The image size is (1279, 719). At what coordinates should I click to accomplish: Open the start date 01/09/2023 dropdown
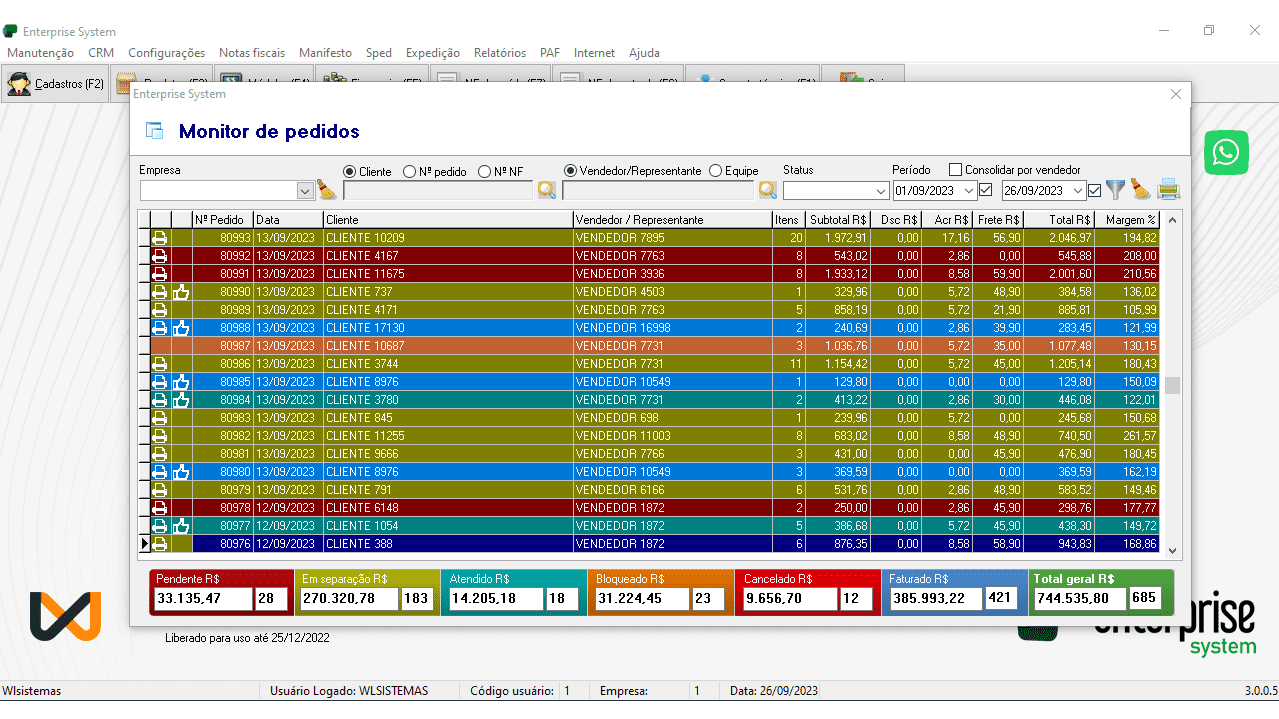[969, 191]
